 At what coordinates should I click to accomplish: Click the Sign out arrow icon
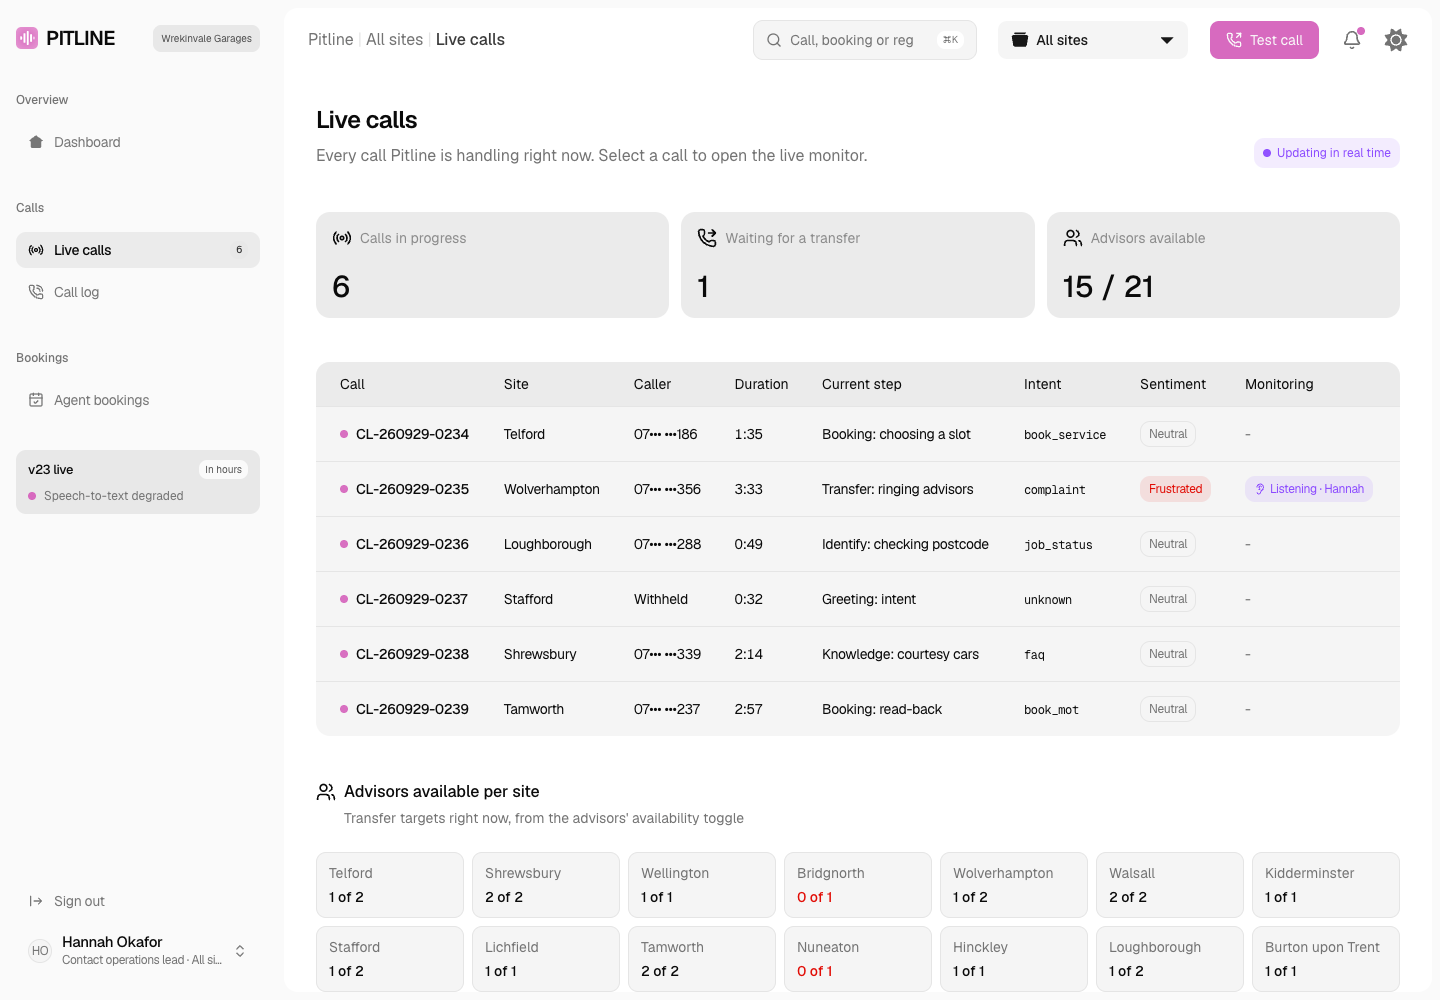[36, 901]
